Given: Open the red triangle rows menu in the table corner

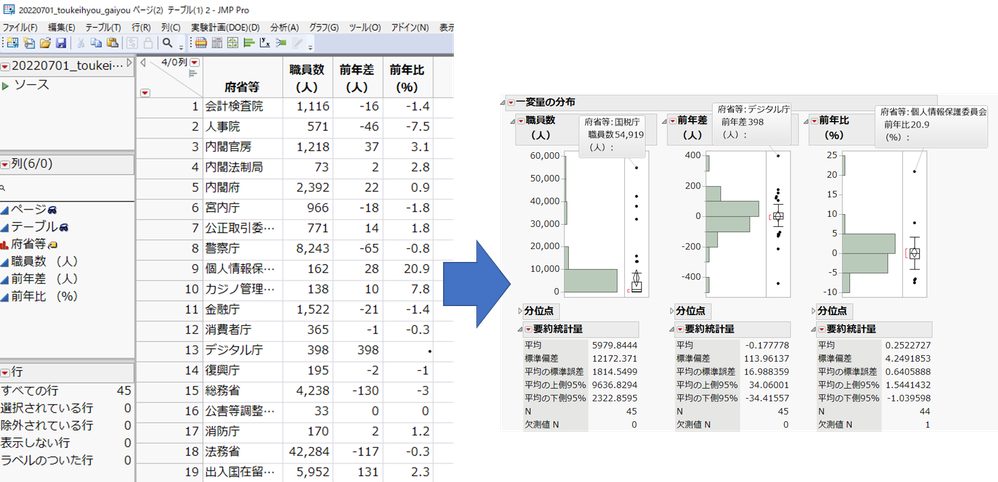Looking at the screenshot, I should click(x=145, y=93).
